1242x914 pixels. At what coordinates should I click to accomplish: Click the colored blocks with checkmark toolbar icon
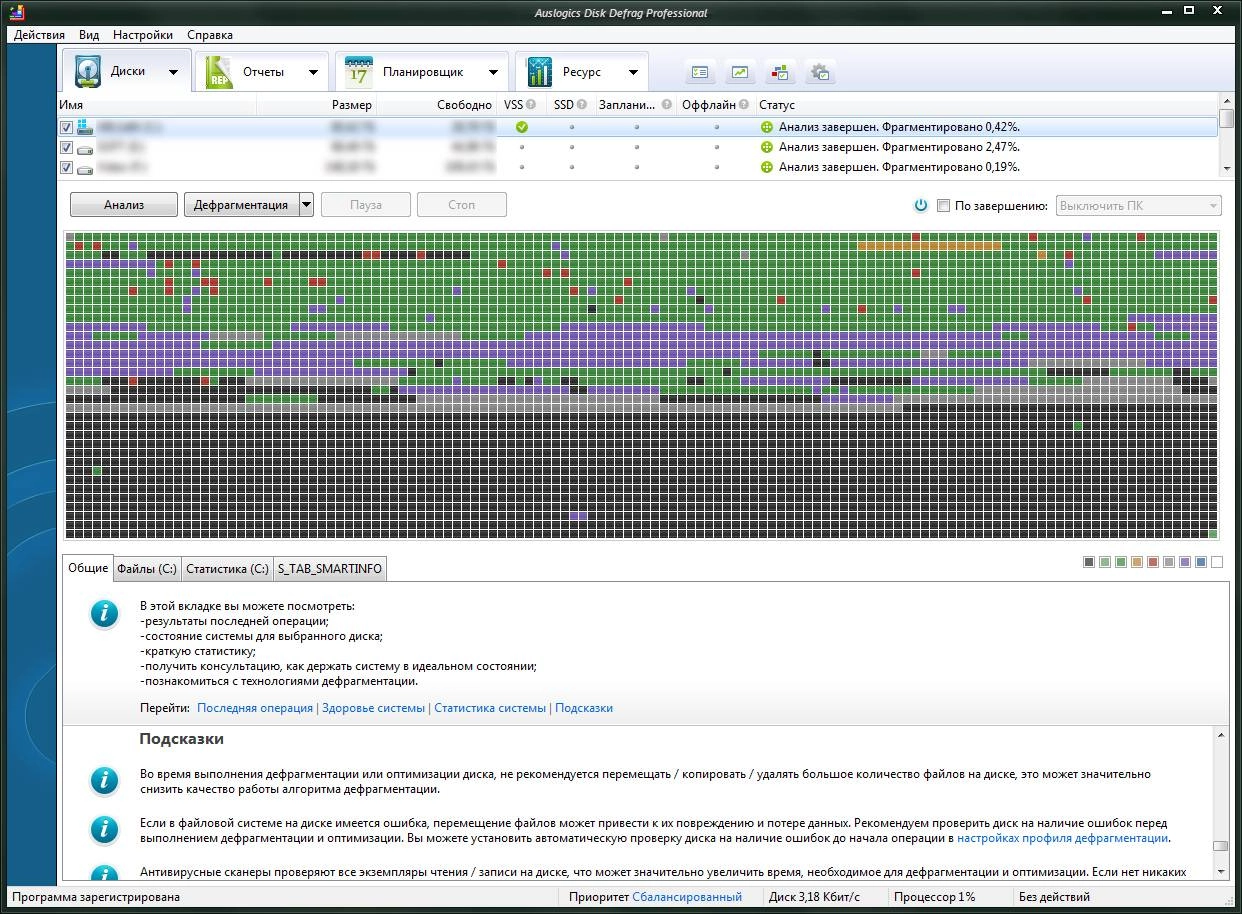(780, 72)
